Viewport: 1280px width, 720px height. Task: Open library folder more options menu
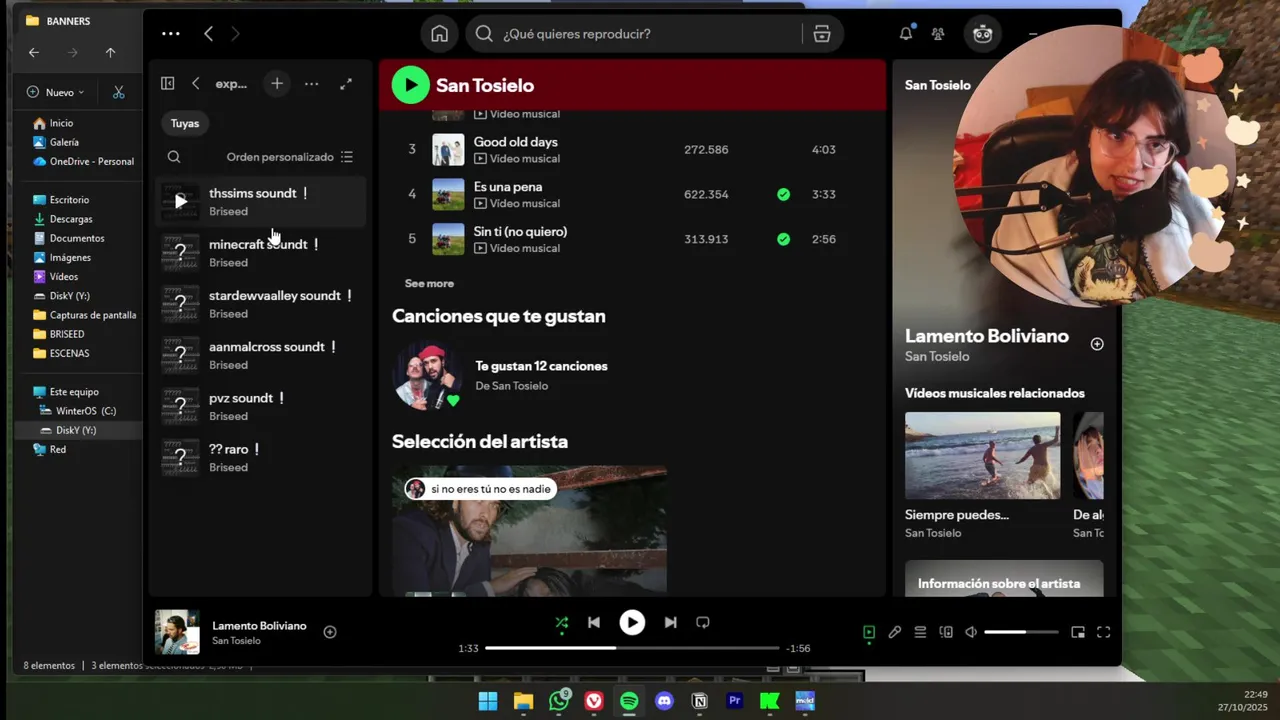[312, 84]
